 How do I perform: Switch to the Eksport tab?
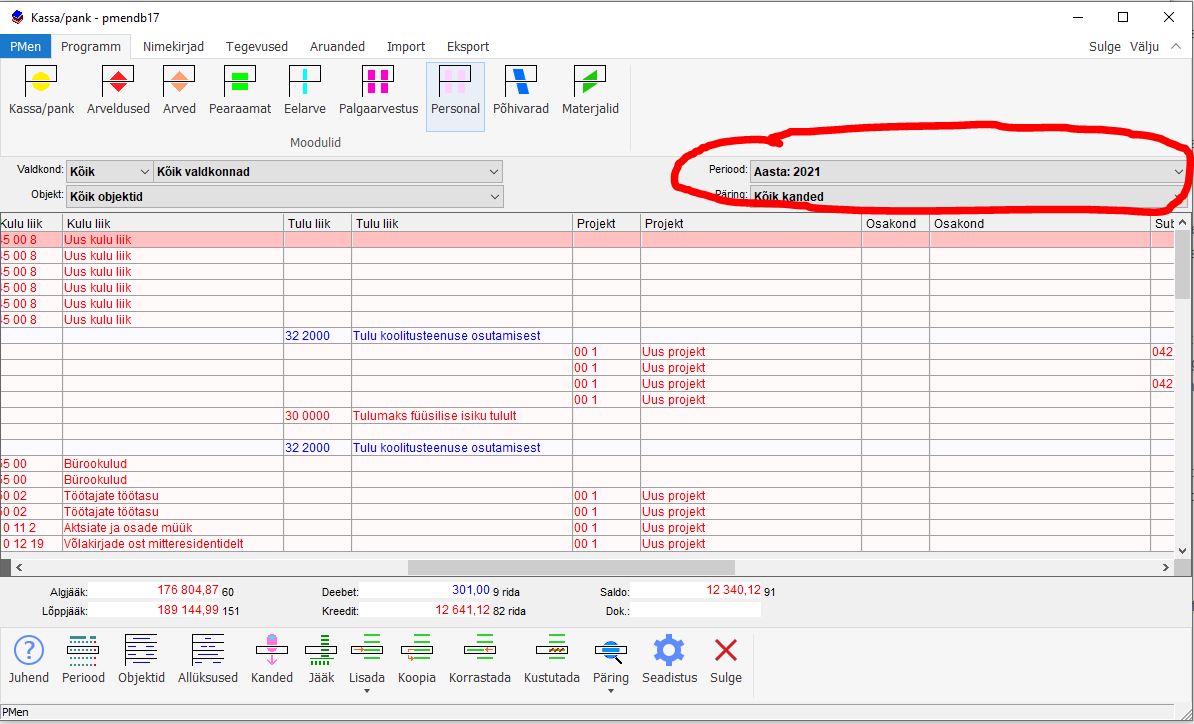coord(468,46)
